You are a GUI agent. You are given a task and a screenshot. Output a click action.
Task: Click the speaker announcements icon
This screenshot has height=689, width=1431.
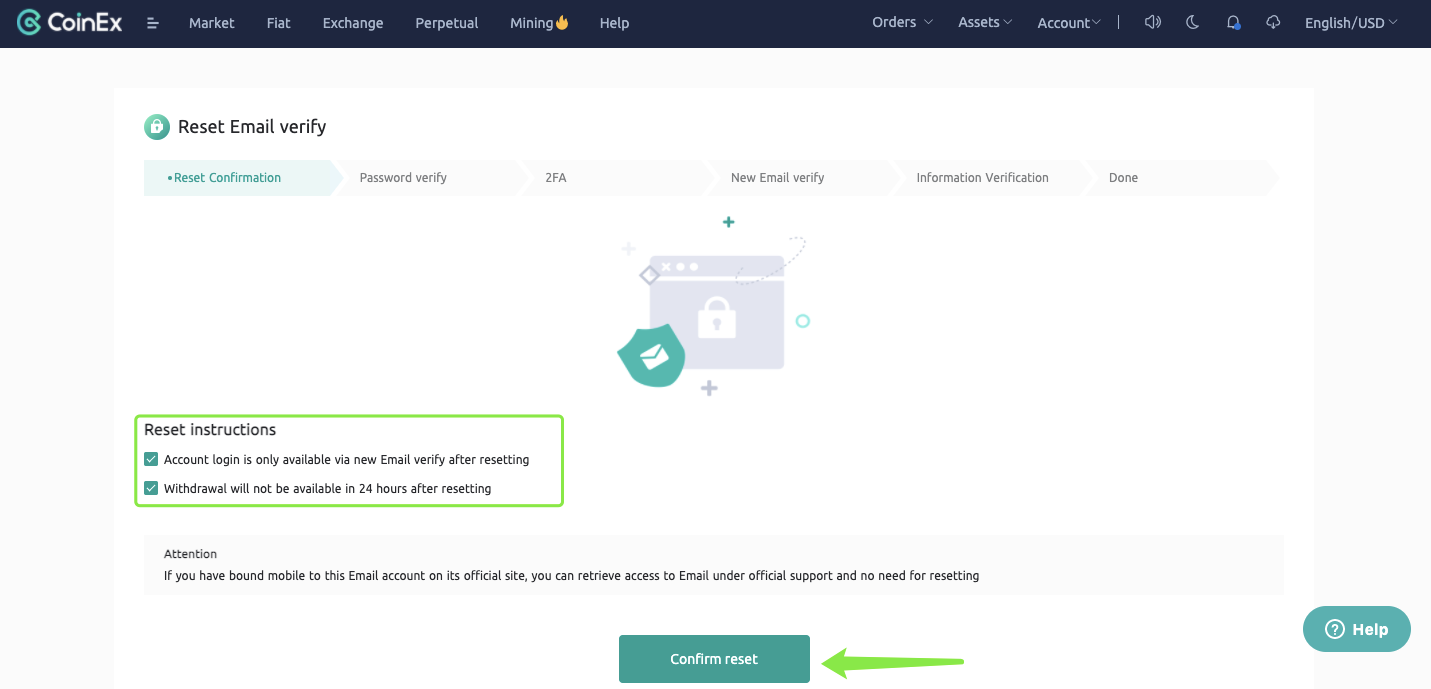(x=1152, y=22)
